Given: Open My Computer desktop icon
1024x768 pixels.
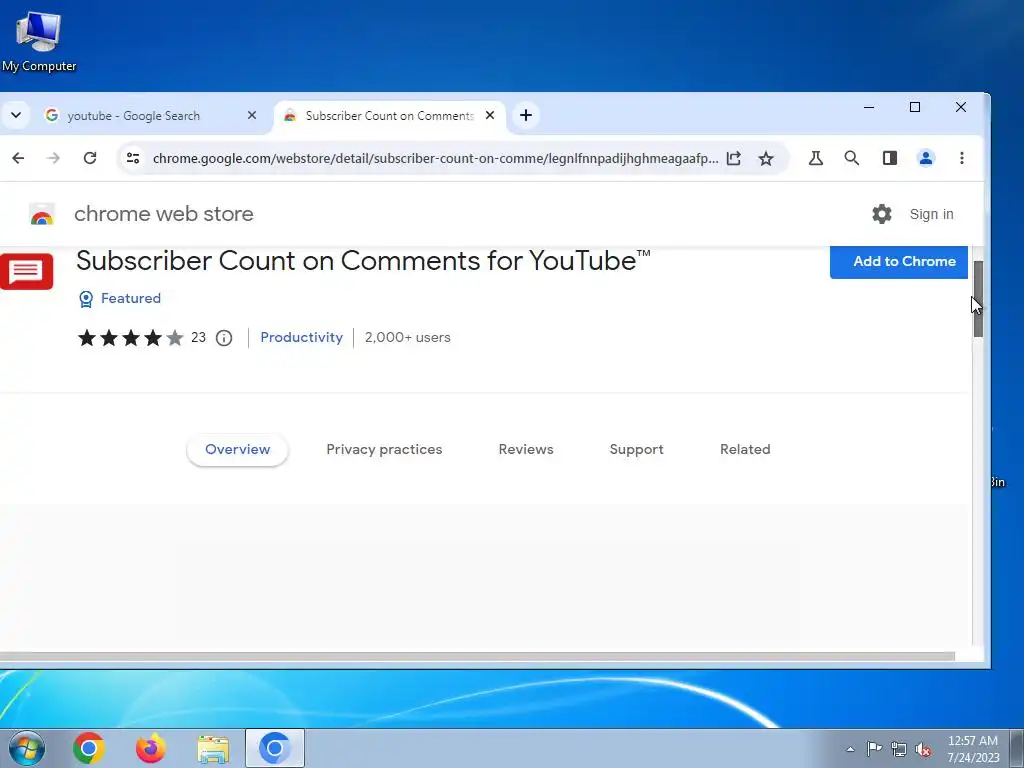Looking at the screenshot, I should pyautogui.click(x=39, y=42).
